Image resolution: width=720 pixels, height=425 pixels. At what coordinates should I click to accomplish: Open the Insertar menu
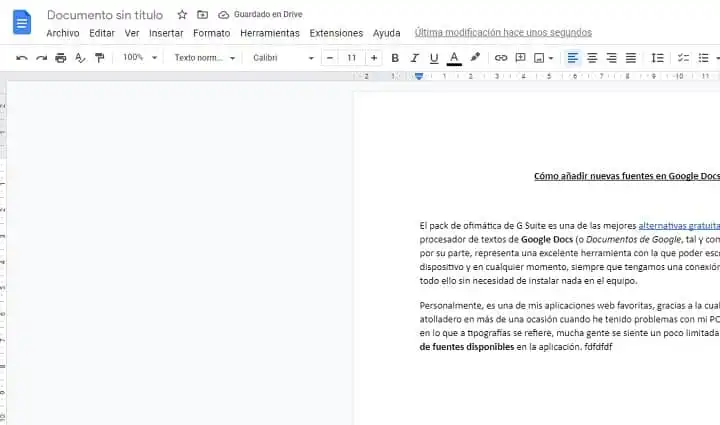[166, 33]
